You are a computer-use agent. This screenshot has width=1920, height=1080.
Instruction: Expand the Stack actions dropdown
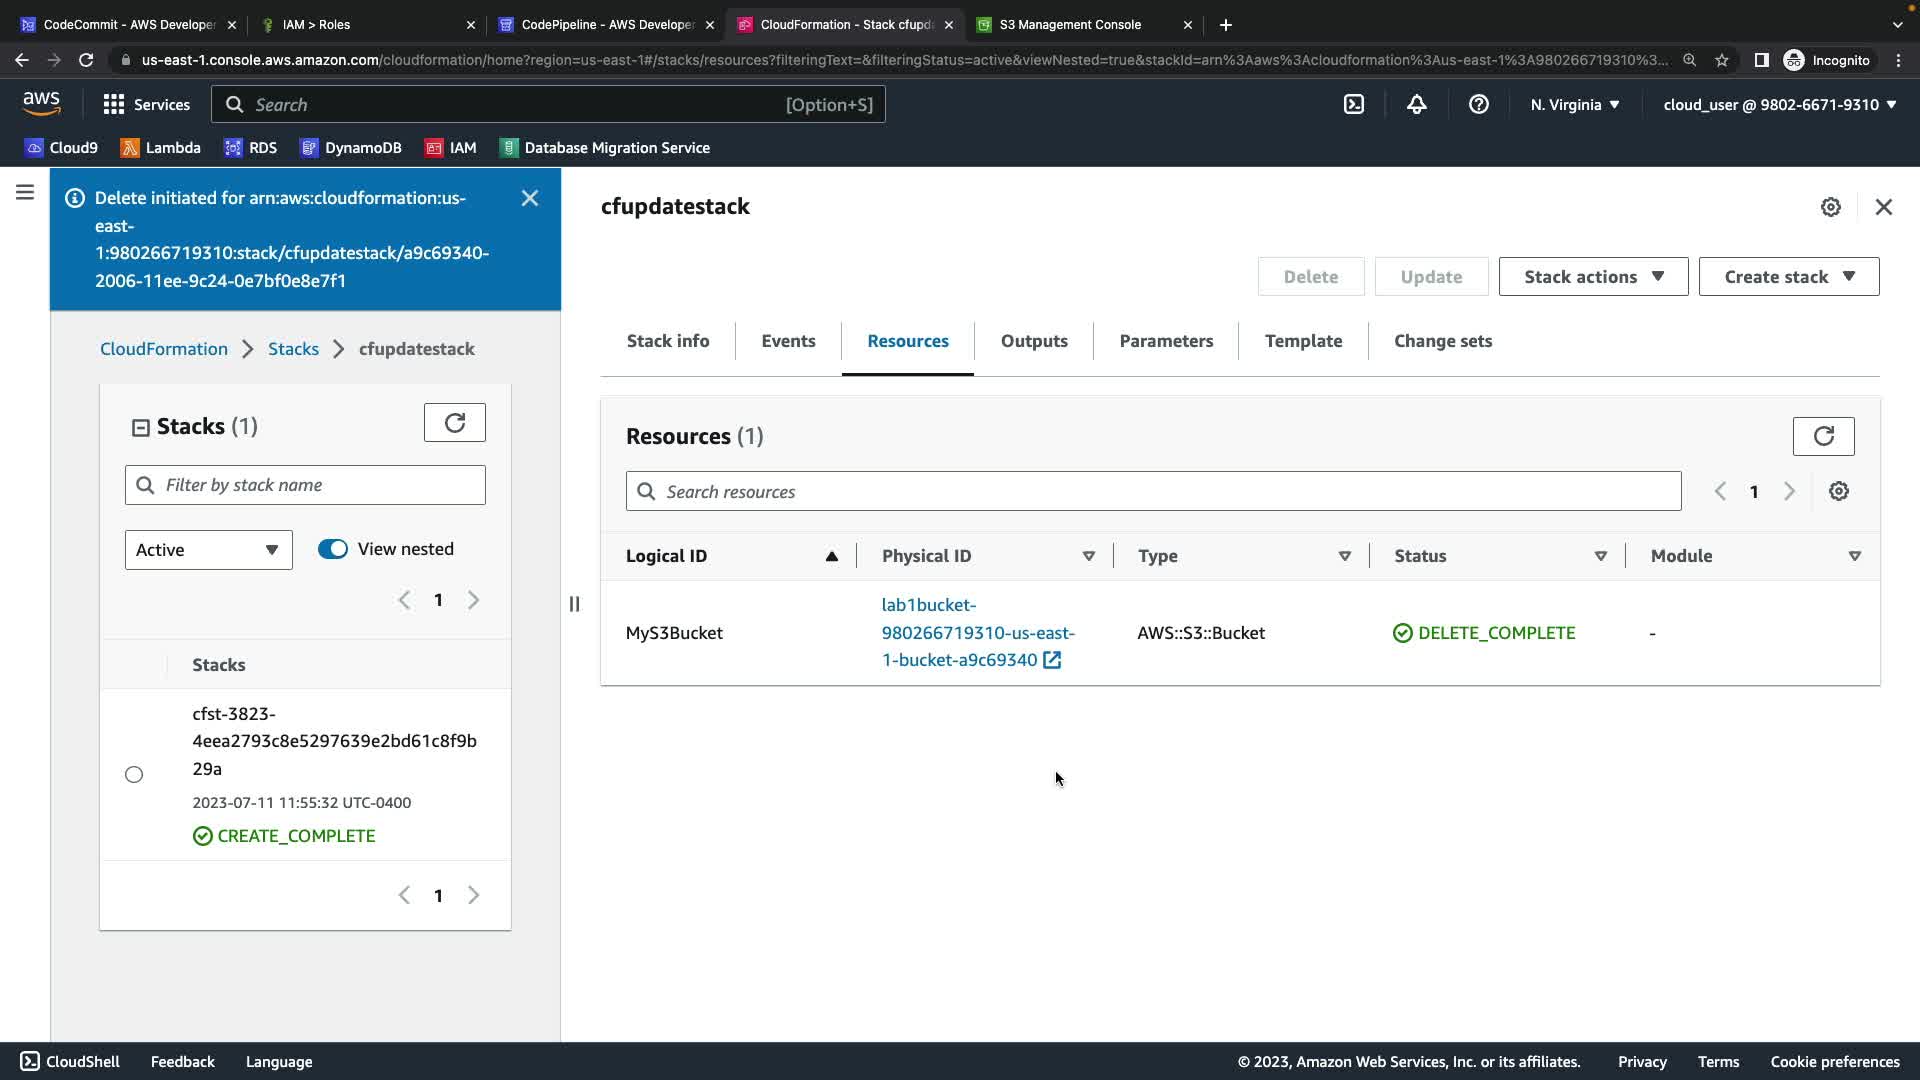1592,277
